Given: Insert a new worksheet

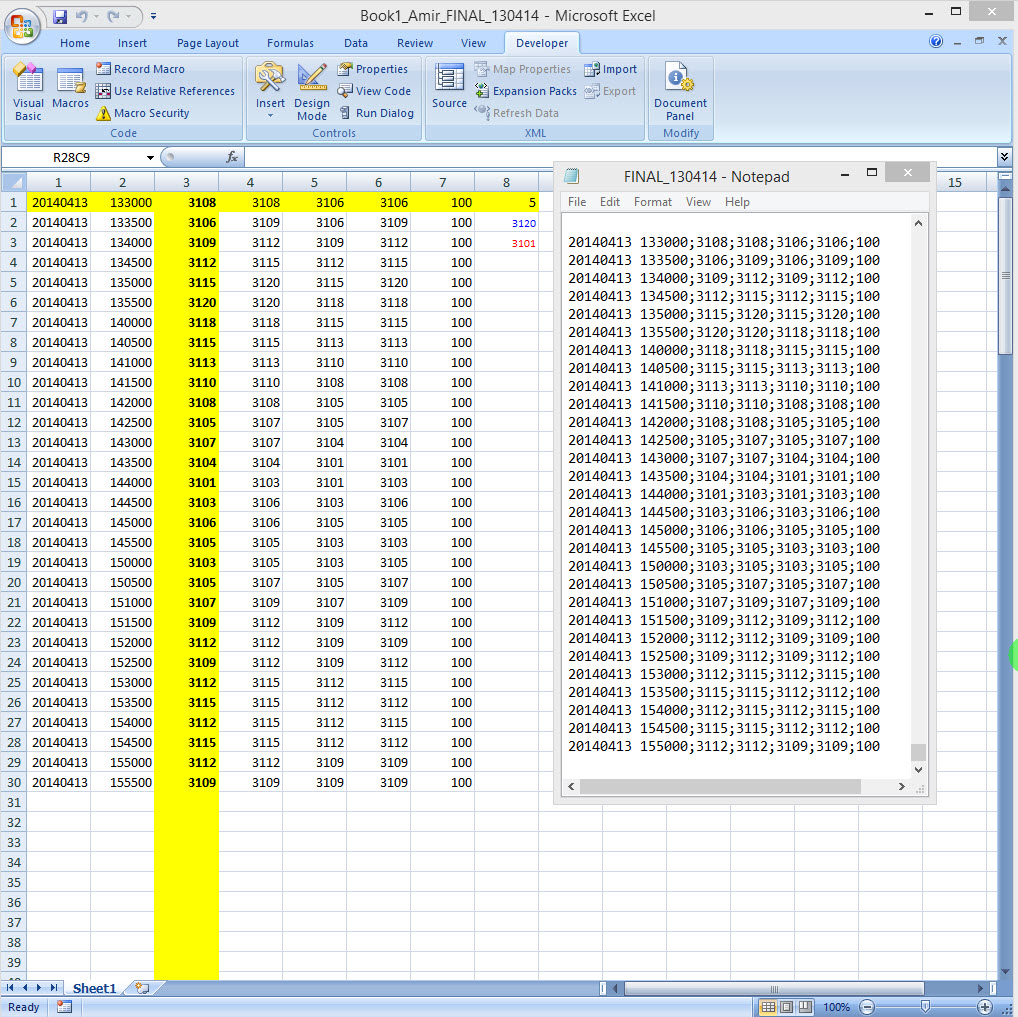Looking at the screenshot, I should coord(142,988).
